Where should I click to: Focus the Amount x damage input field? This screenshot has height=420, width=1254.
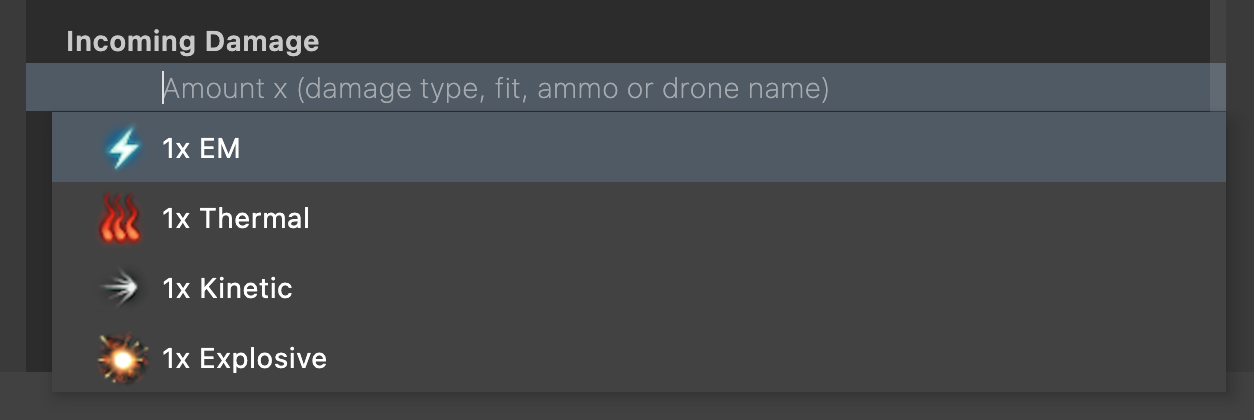coord(600,89)
